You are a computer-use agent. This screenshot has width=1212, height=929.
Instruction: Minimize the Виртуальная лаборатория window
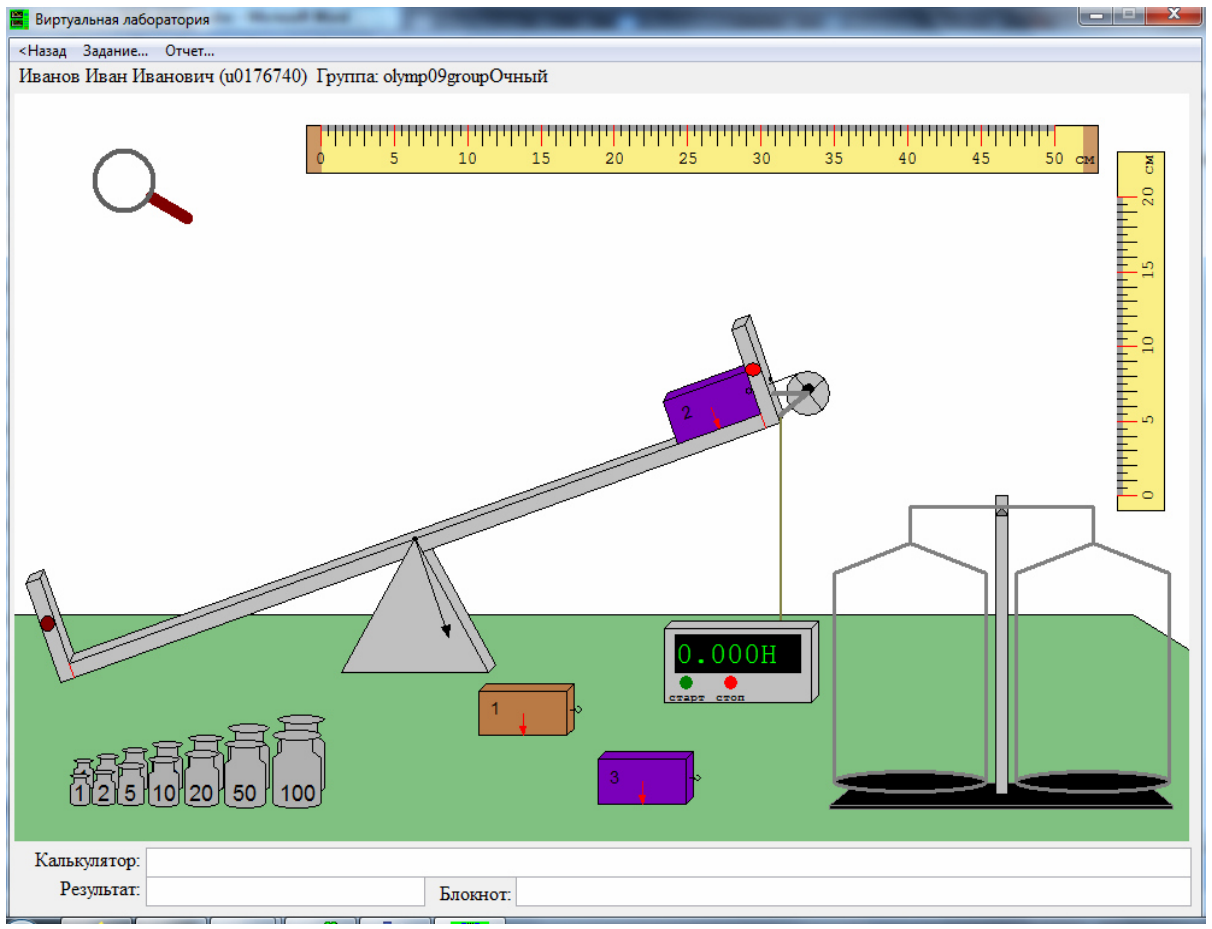tap(1098, 15)
